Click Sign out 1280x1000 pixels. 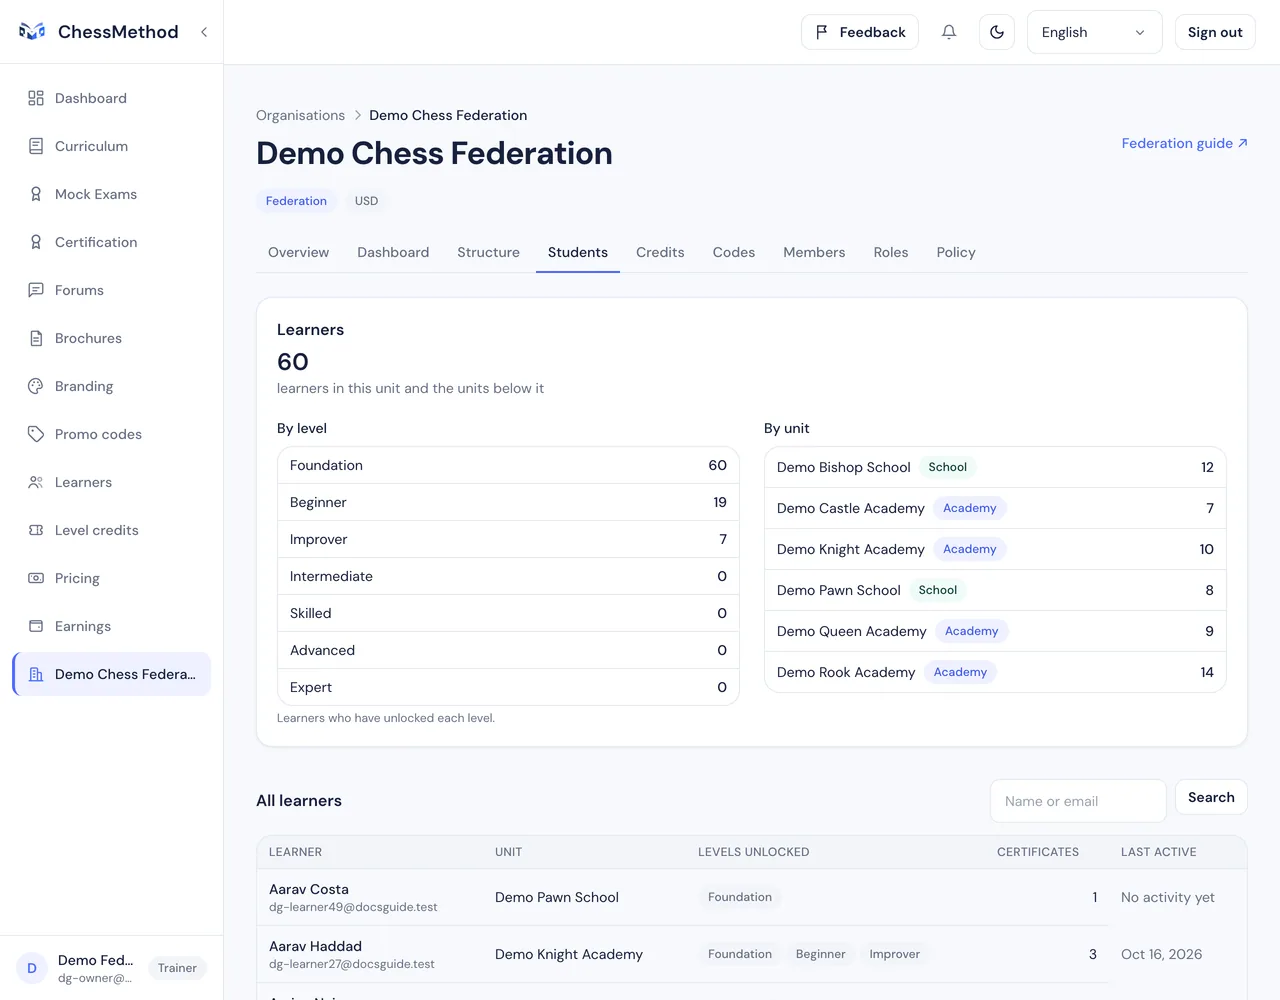(x=1215, y=32)
